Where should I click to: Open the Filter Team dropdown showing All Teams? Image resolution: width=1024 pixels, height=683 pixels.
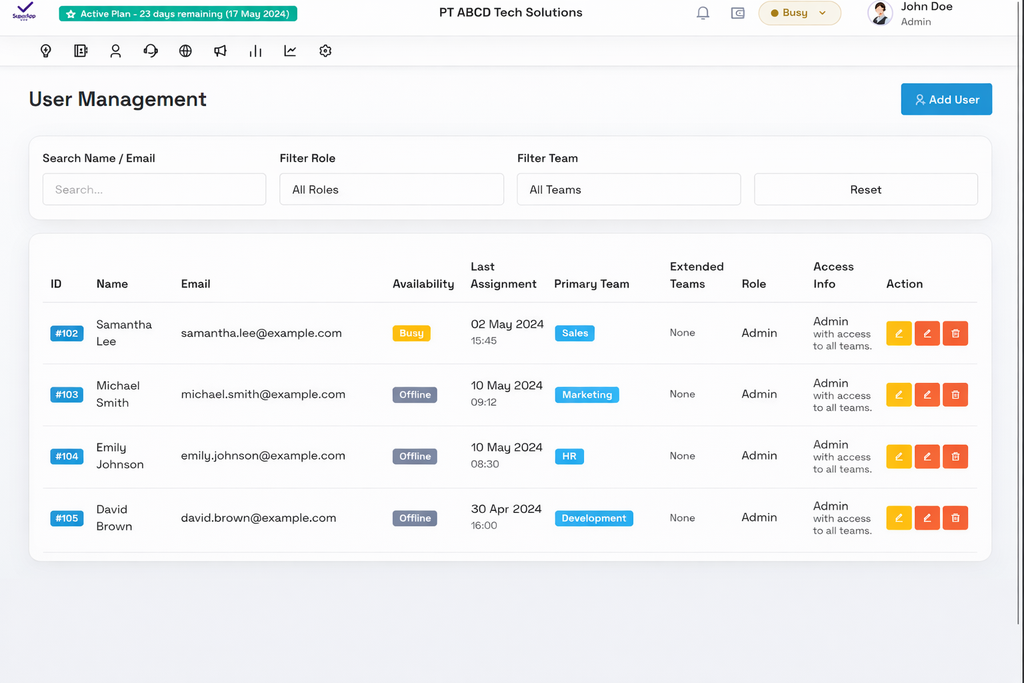point(628,189)
